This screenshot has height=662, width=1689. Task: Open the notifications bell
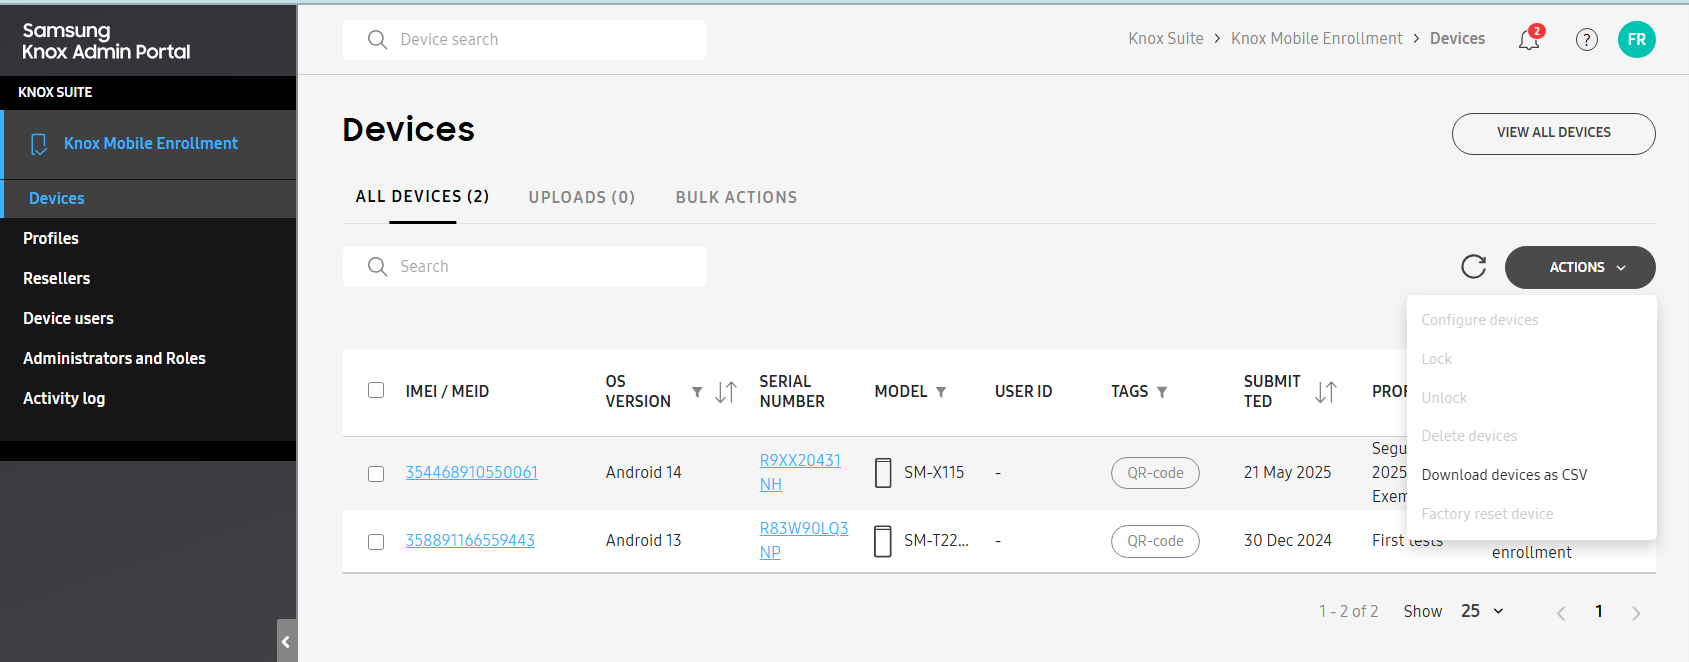1529,40
